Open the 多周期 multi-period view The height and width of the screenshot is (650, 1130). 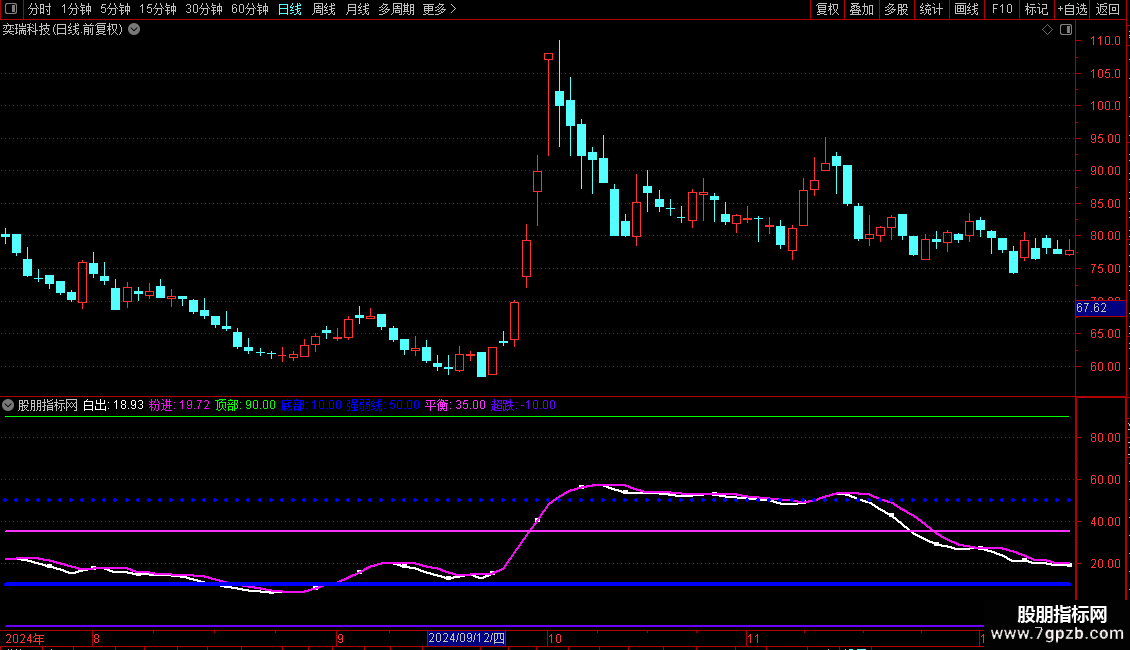(x=396, y=9)
